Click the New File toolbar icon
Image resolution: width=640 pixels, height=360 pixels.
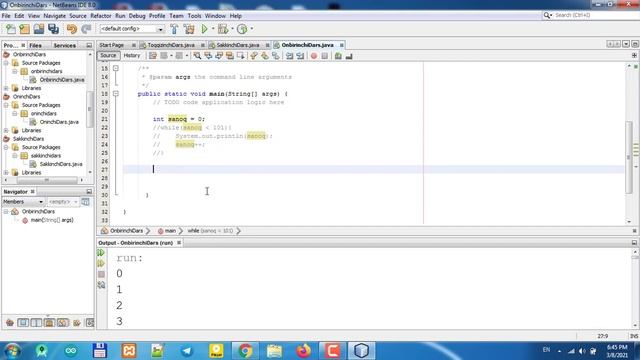(11, 29)
